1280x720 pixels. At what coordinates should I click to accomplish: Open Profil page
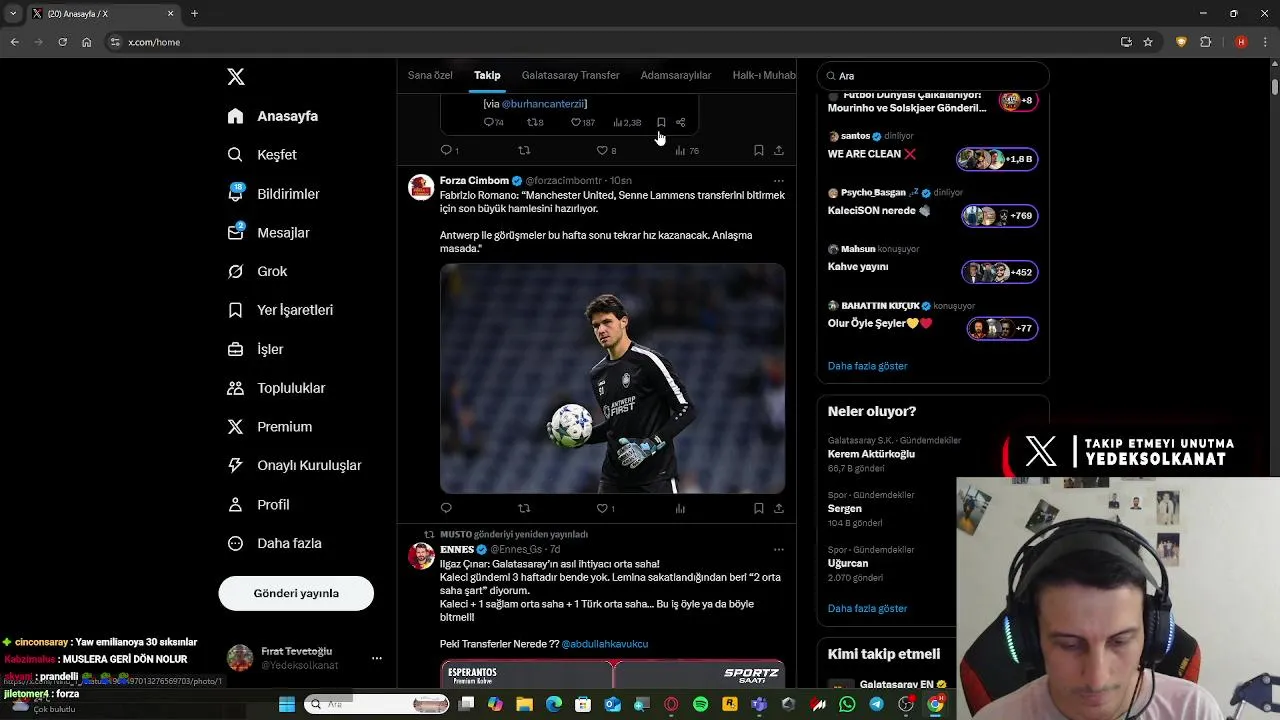point(258,505)
